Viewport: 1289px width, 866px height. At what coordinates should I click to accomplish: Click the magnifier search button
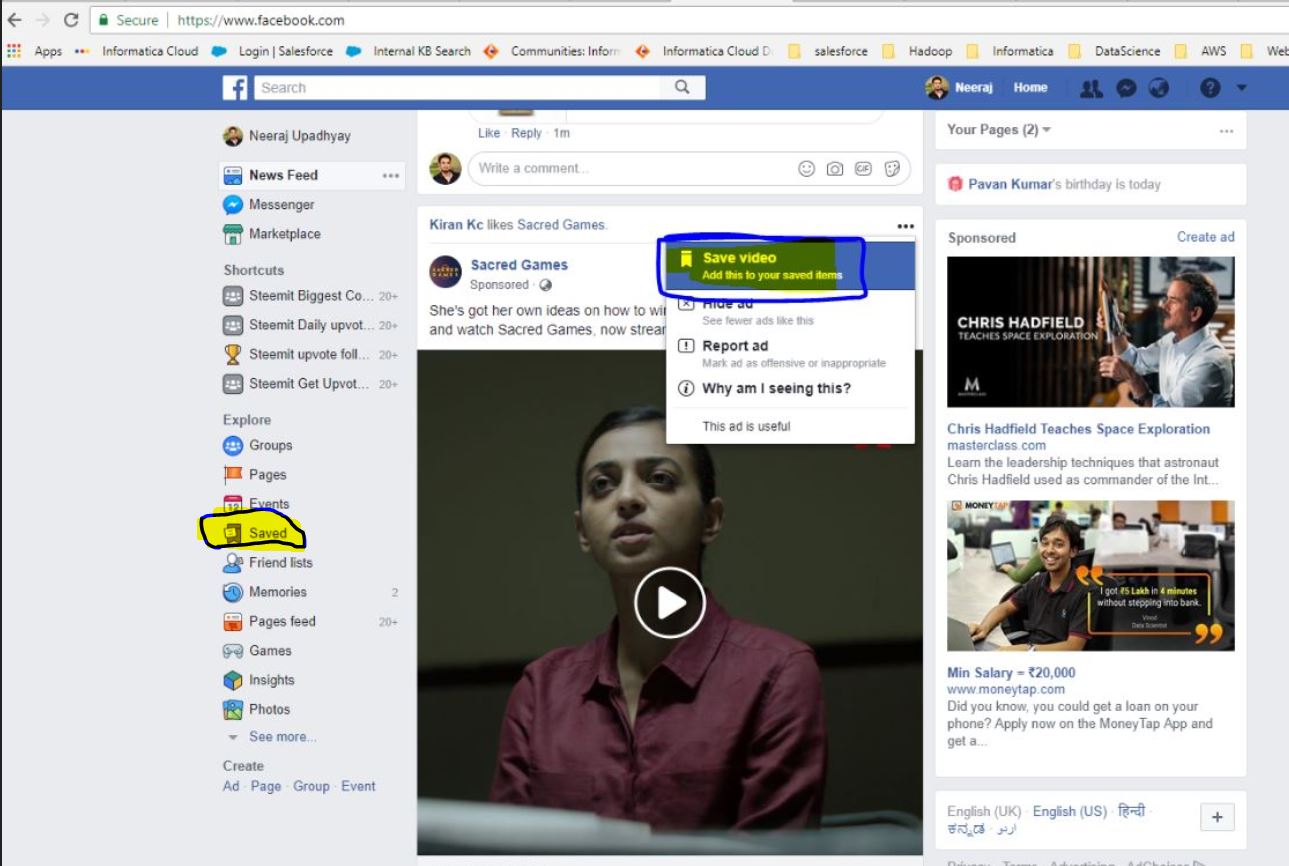pos(682,87)
